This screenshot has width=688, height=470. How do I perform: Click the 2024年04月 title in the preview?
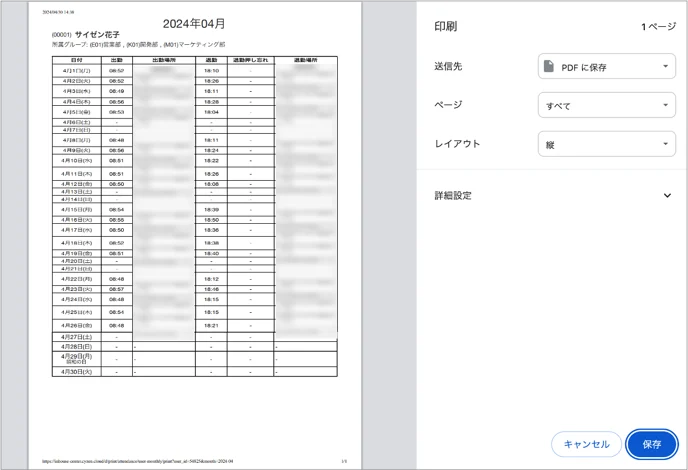[194, 24]
